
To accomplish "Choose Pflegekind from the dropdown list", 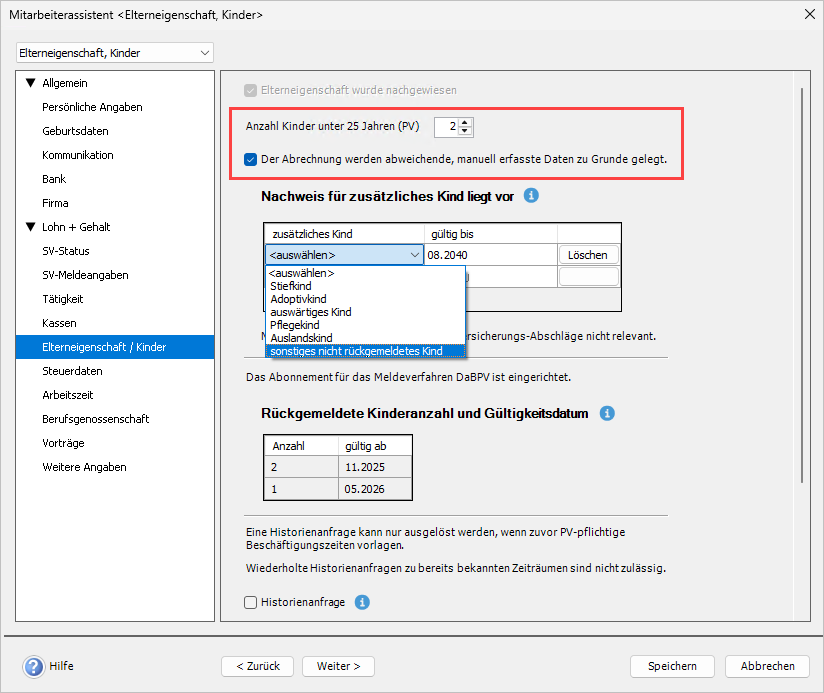I will coord(295,325).
